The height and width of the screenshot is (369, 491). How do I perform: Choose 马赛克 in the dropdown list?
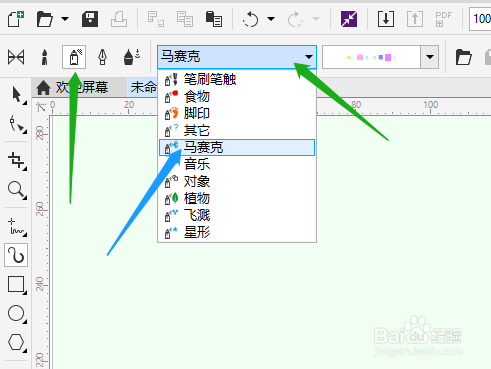237,147
